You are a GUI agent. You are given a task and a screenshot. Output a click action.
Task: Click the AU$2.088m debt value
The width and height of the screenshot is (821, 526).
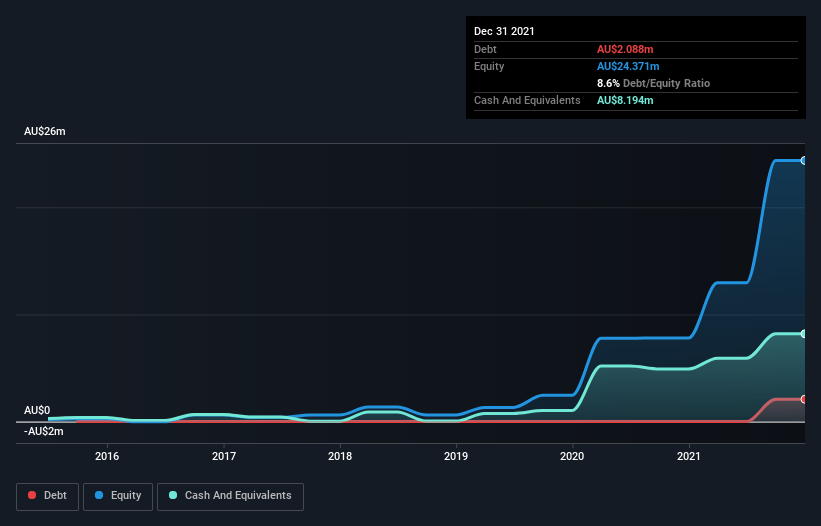click(625, 49)
